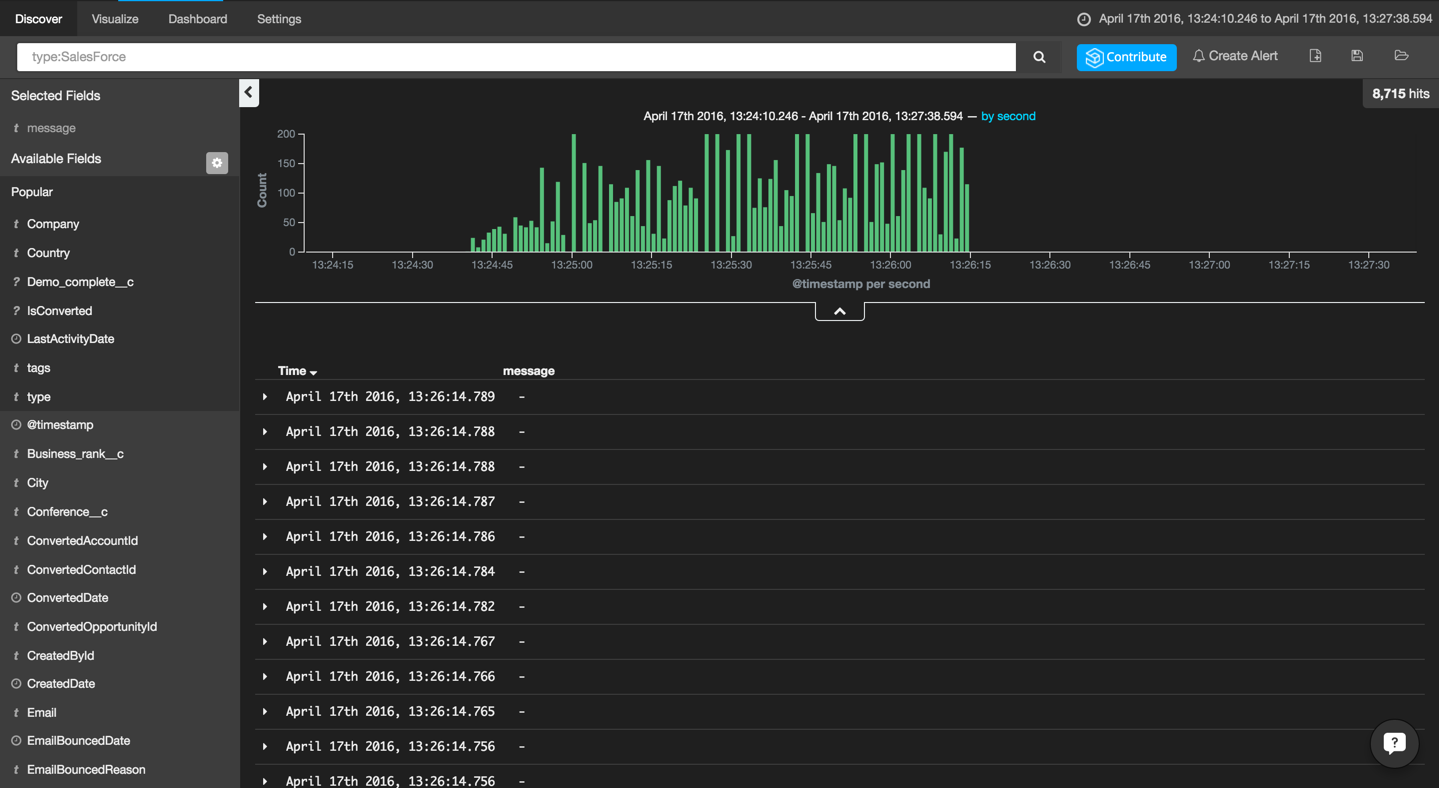Expand row with time 13:26:14.789

pos(265,397)
